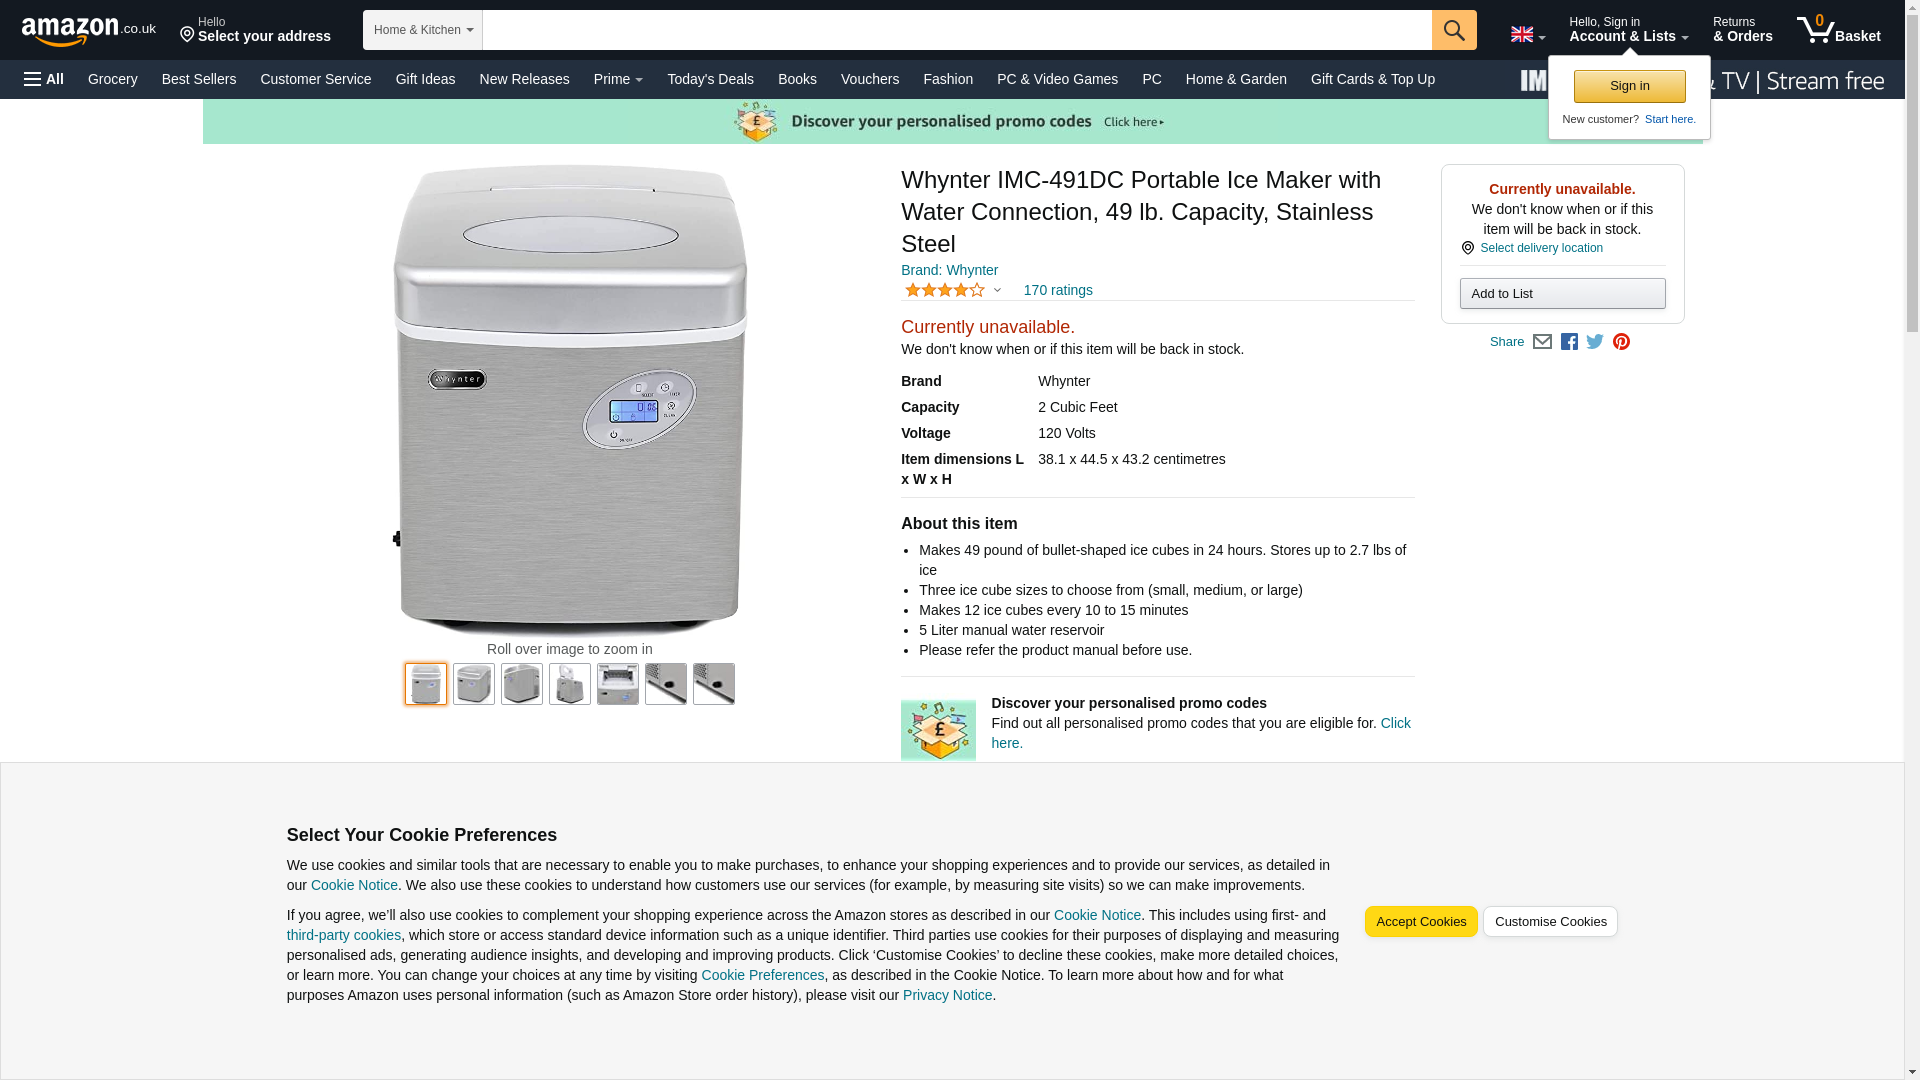Image resolution: width=1920 pixels, height=1080 pixels.
Task: Click the search magnifier button
Action: 1454,30
